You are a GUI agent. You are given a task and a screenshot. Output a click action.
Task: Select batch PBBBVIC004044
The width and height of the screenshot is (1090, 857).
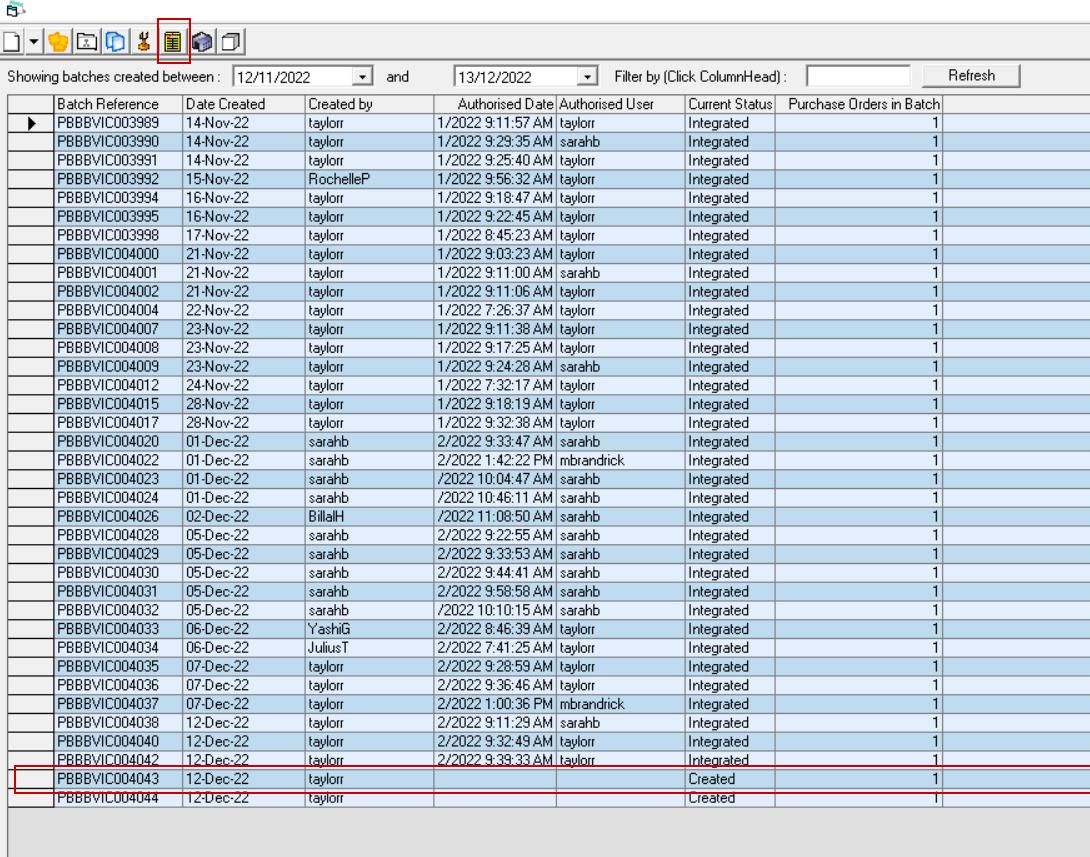[118, 799]
